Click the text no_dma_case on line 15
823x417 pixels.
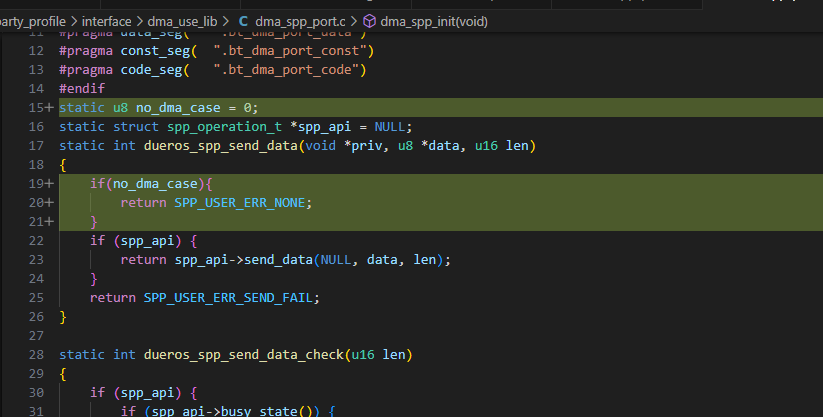178,108
